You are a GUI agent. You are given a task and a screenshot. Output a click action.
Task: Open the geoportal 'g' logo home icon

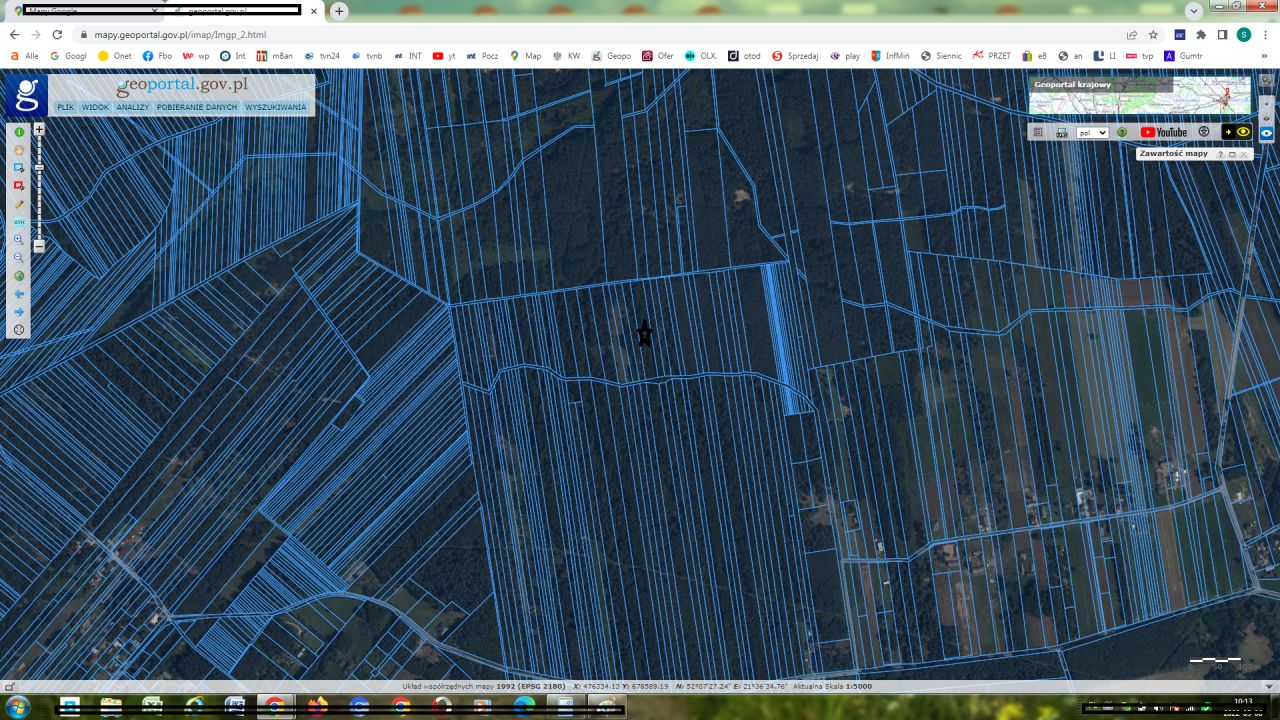[x=26, y=96]
